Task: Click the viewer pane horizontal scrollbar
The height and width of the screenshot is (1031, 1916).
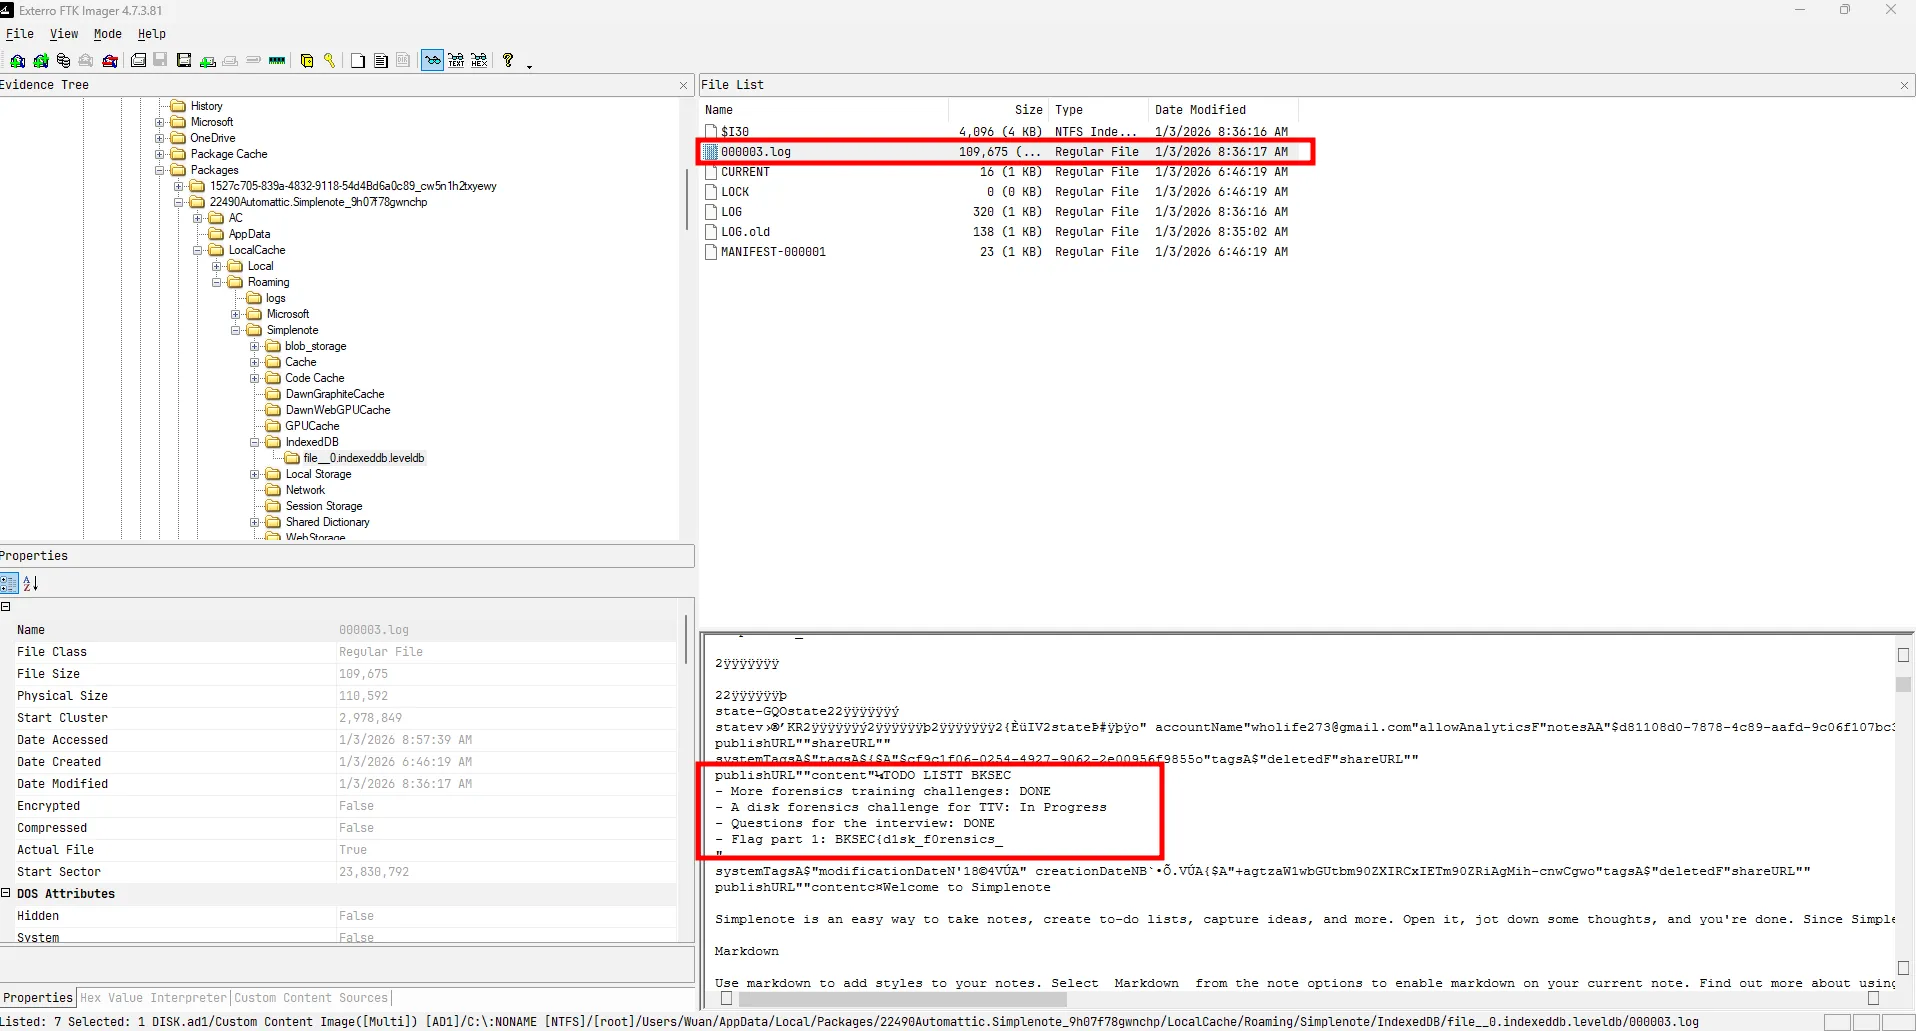Action: (x=900, y=998)
